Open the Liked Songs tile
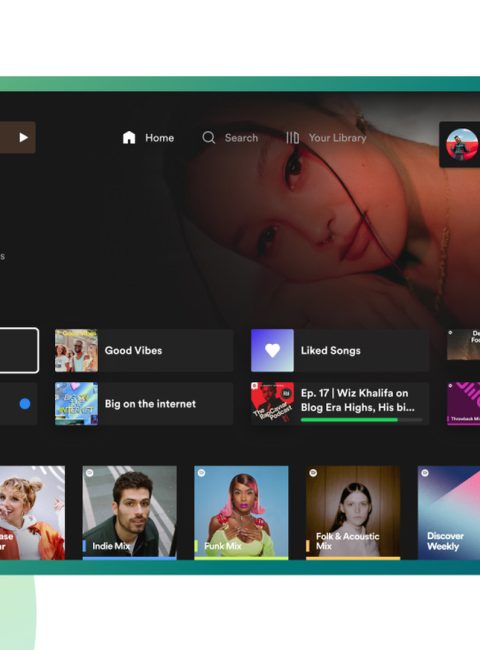The height and width of the screenshot is (650, 480). point(340,351)
